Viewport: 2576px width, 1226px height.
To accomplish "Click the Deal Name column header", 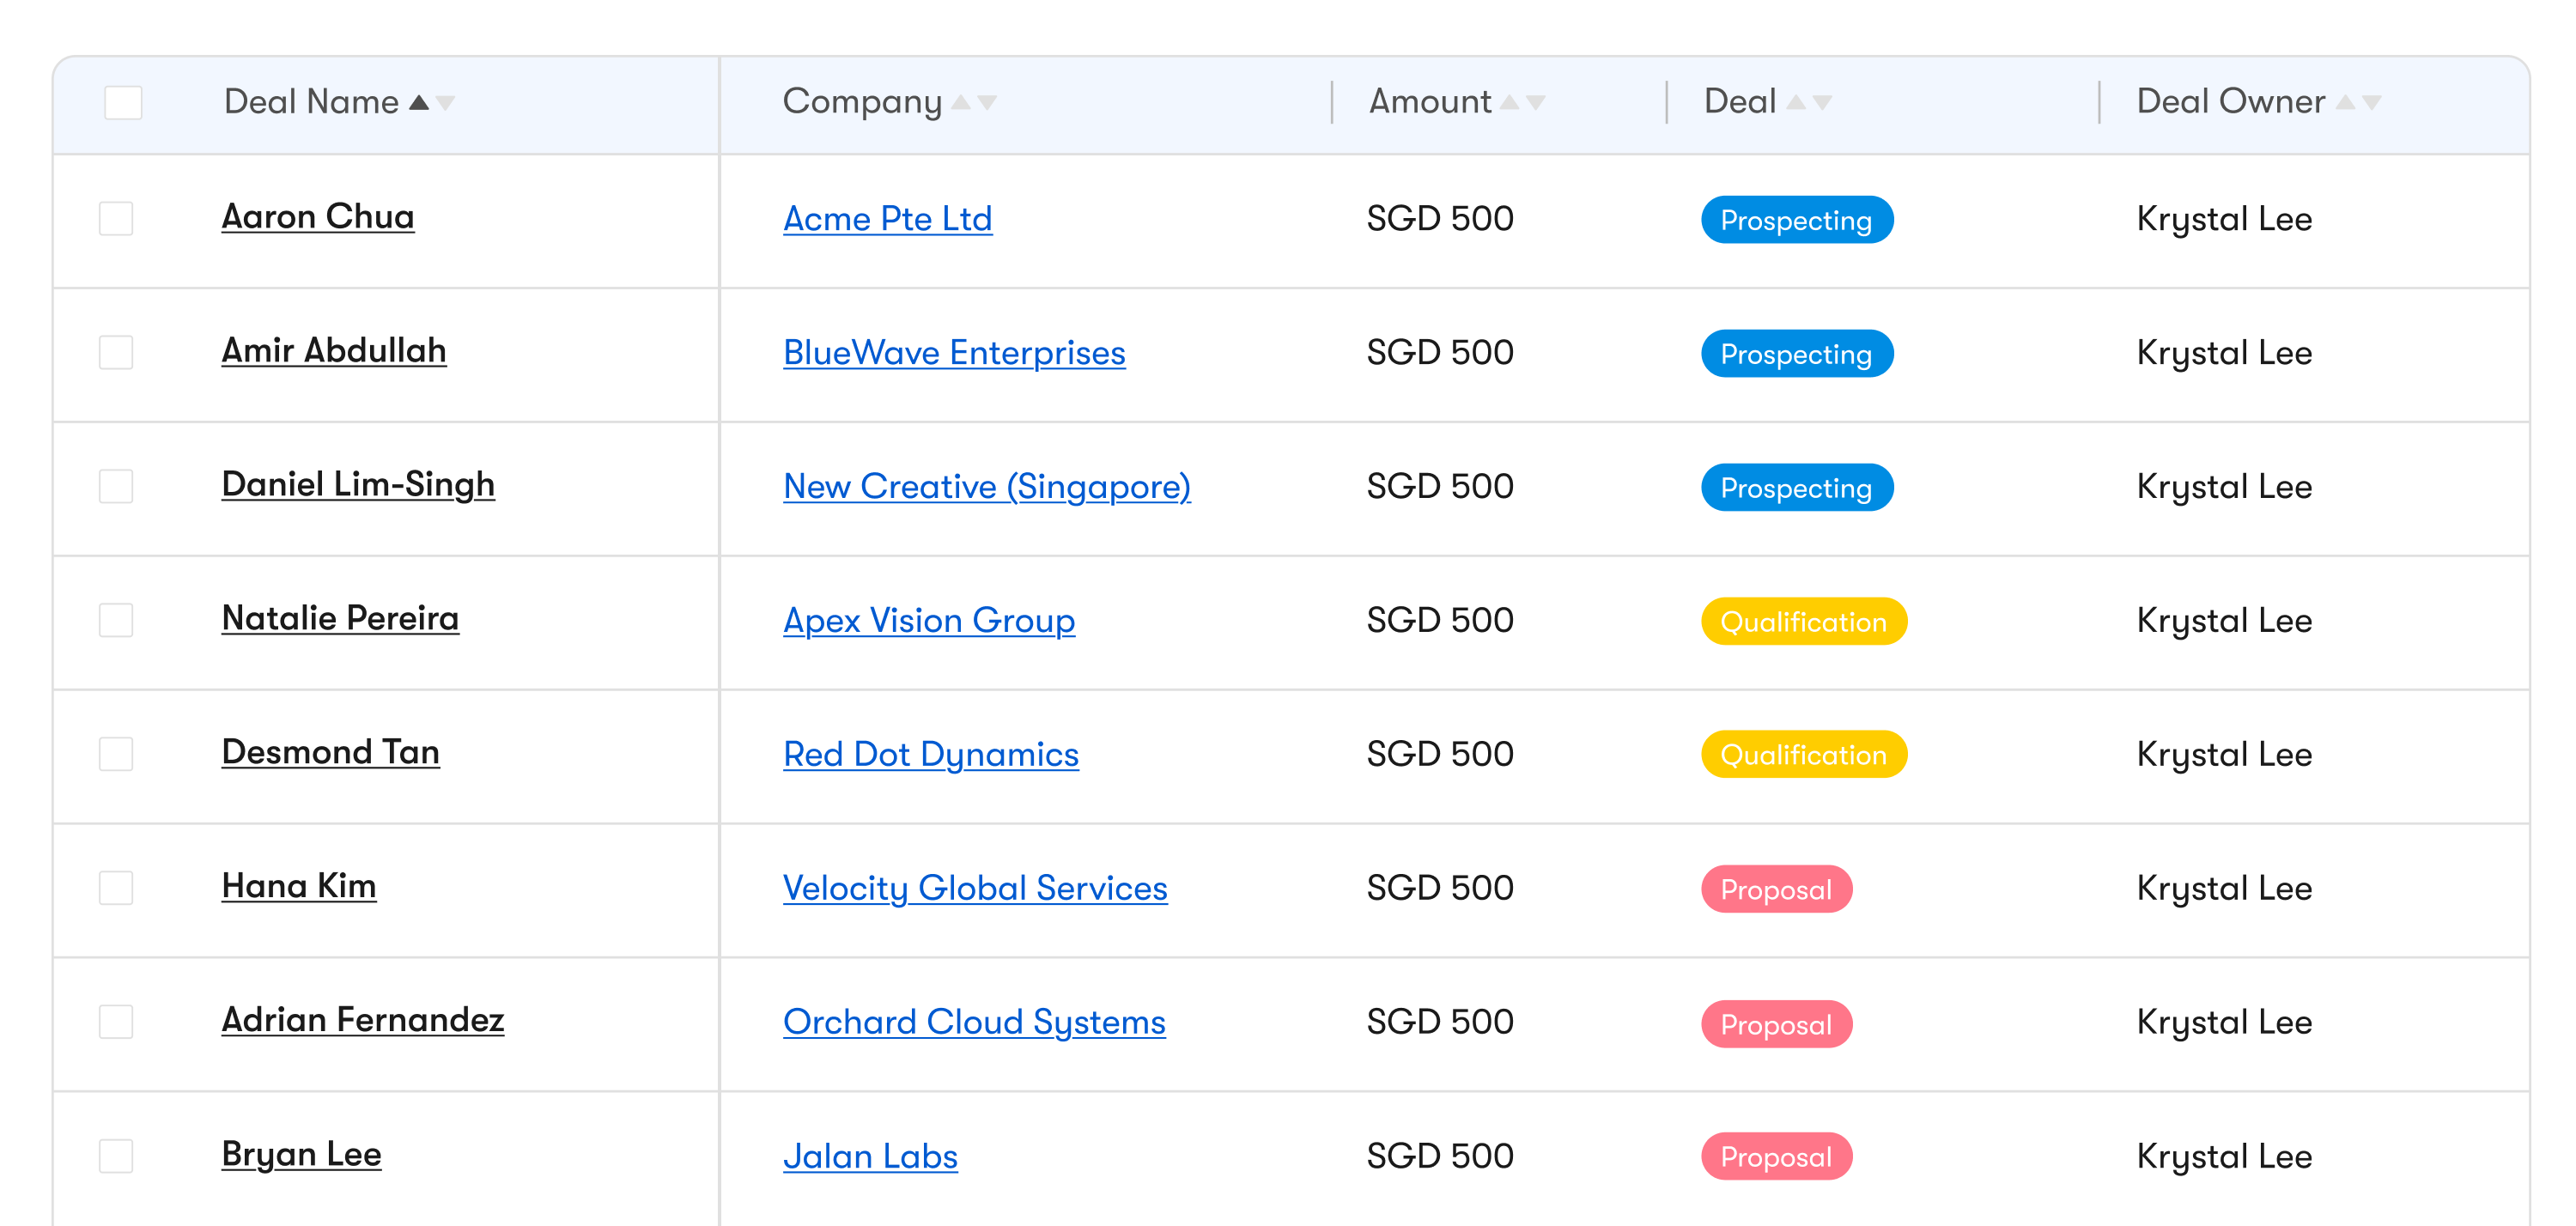I will (311, 102).
